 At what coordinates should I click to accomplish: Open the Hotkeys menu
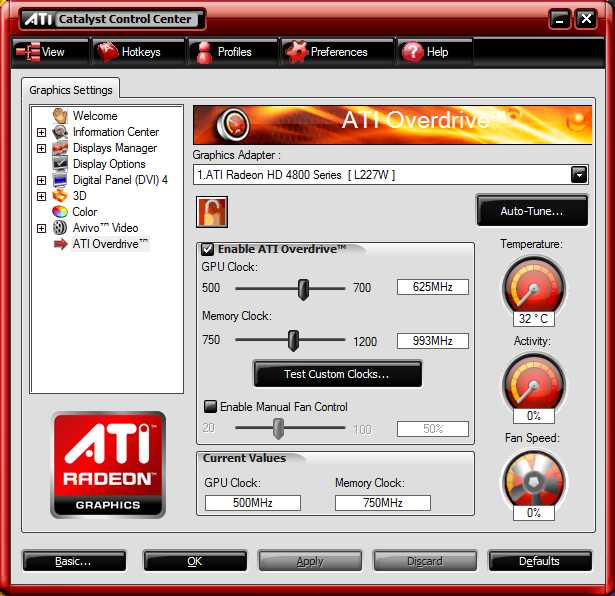click(138, 52)
